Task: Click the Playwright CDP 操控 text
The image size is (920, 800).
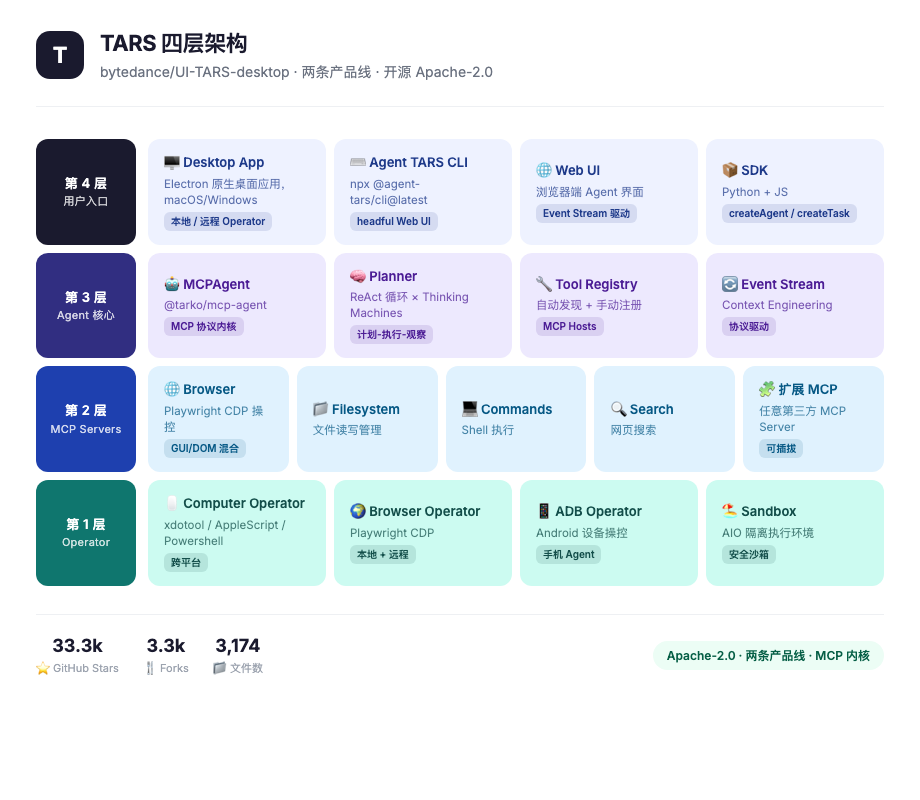Action: pos(214,419)
